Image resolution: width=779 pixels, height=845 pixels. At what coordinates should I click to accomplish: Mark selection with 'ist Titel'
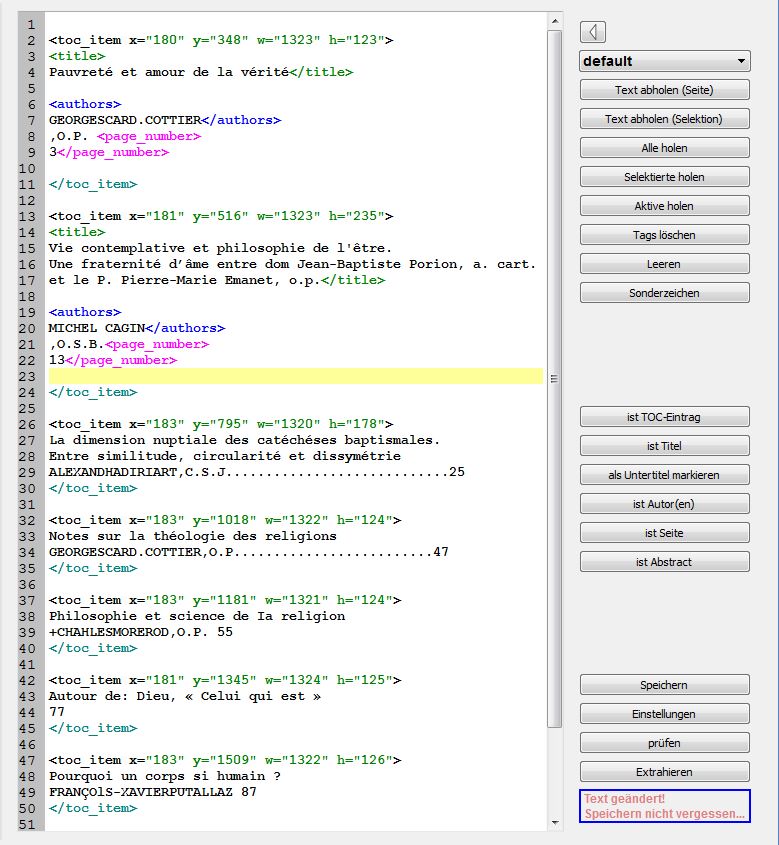[664, 447]
